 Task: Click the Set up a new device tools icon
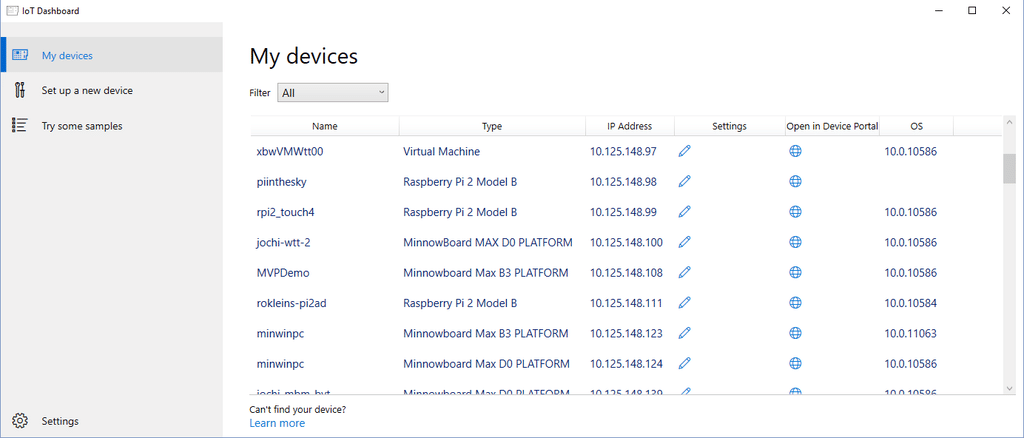[x=20, y=90]
